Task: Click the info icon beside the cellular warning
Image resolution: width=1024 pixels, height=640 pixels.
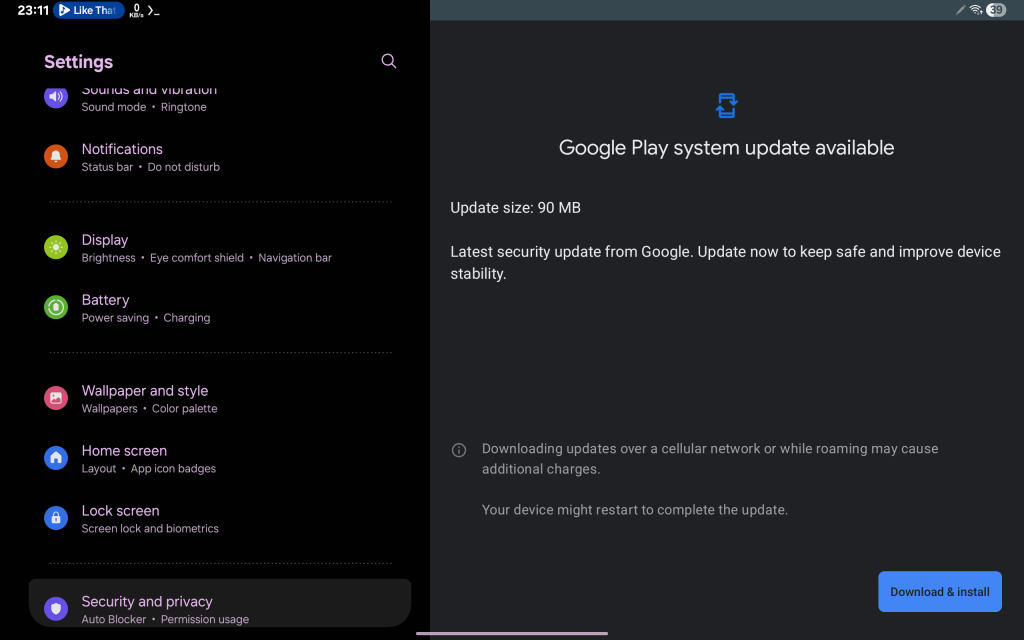Action: pyautogui.click(x=459, y=450)
